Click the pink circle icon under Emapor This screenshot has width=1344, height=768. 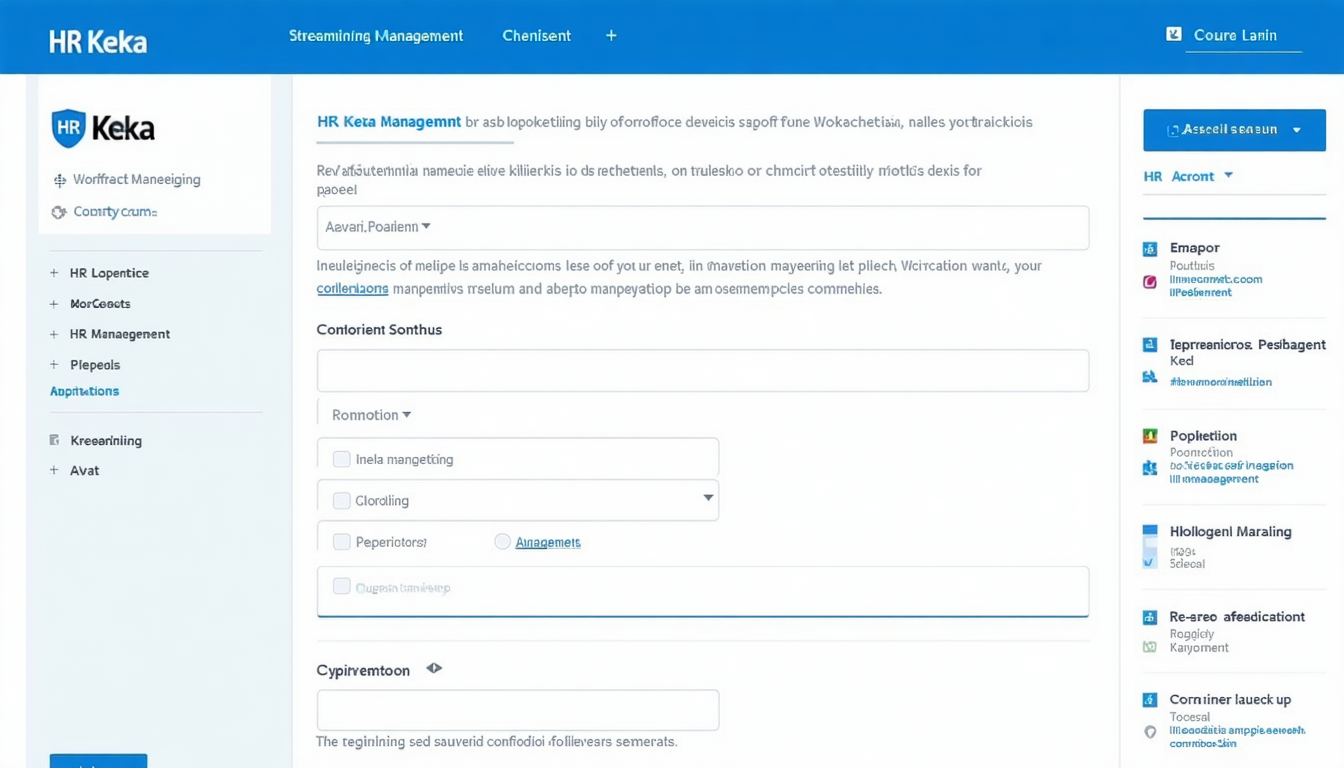point(1150,282)
